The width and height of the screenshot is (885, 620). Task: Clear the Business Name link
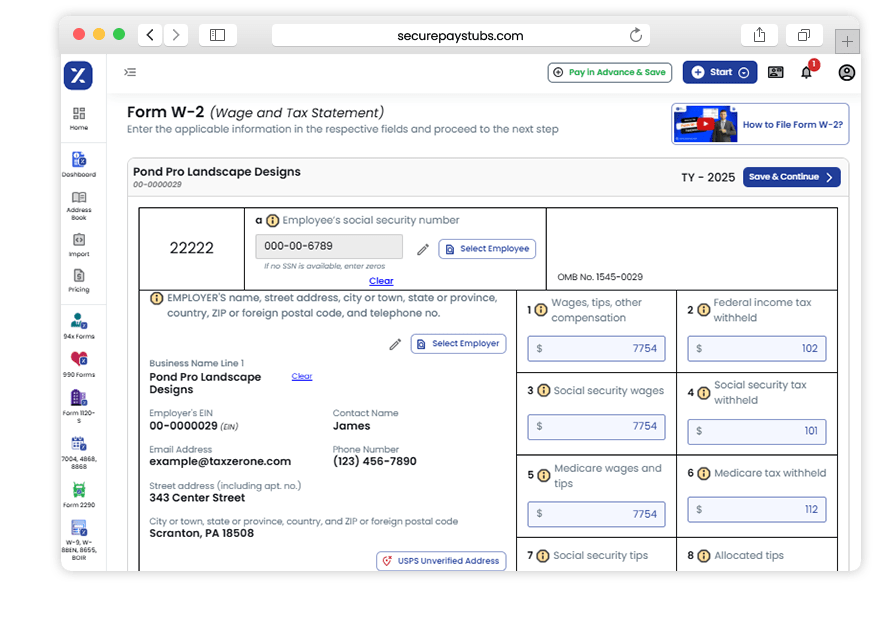302,376
